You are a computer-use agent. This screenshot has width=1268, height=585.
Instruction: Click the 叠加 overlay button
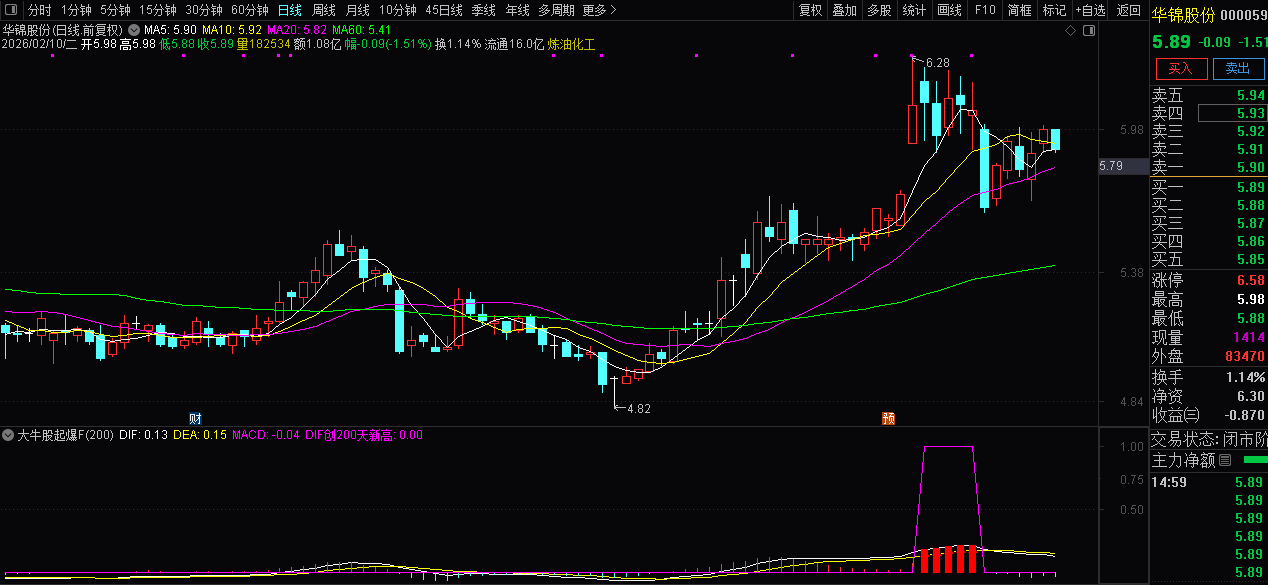click(845, 10)
